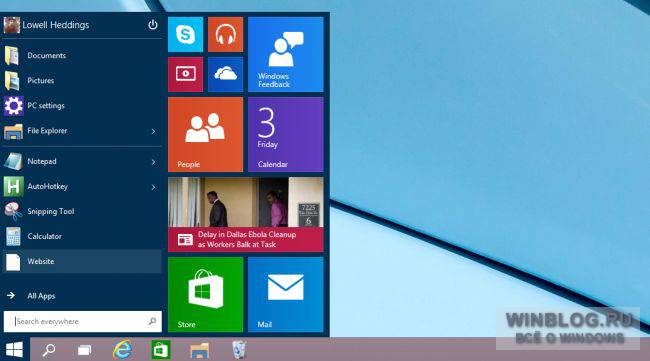The width and height of the screenshot is (650, 361).
Task: Expand AutoHotkey jump list arrow
Action: 153,187
